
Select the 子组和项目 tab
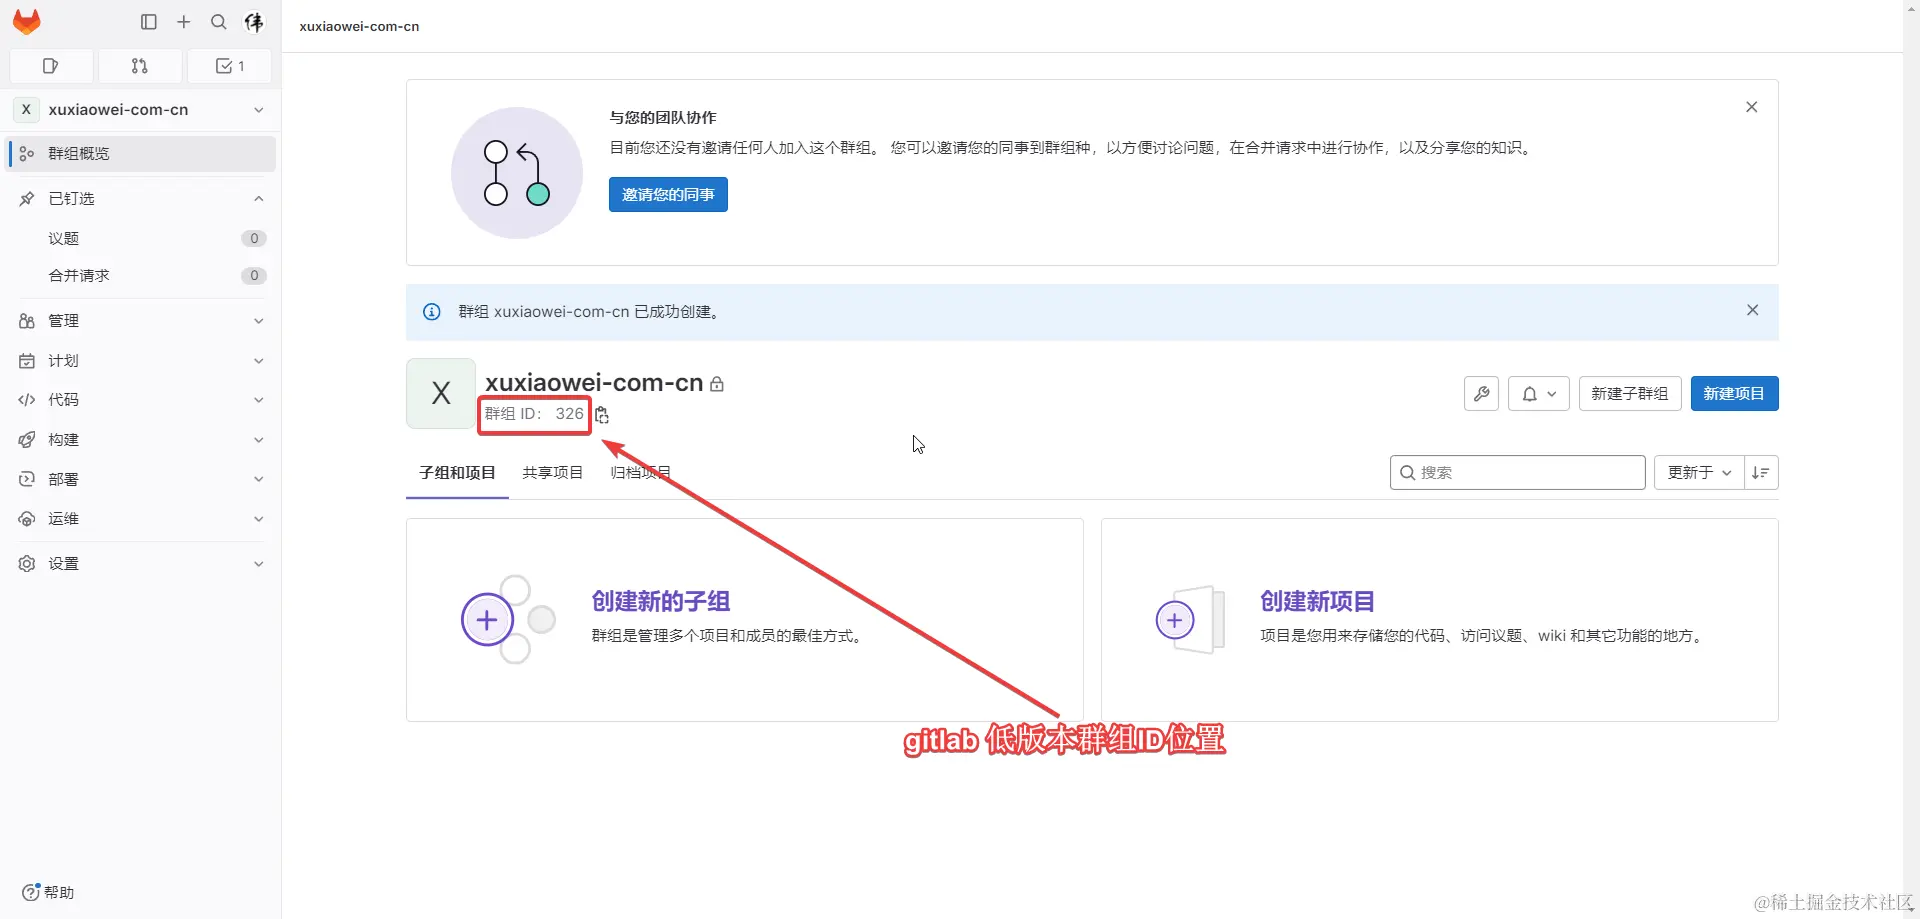click(x=457, y=473)
